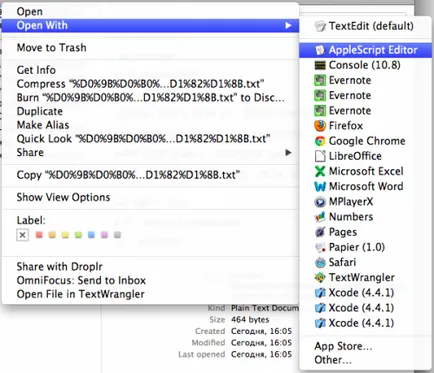434x373 pixels.
Task: Choose Get Info
Action: pyautogui.click(x=150, y=70)
